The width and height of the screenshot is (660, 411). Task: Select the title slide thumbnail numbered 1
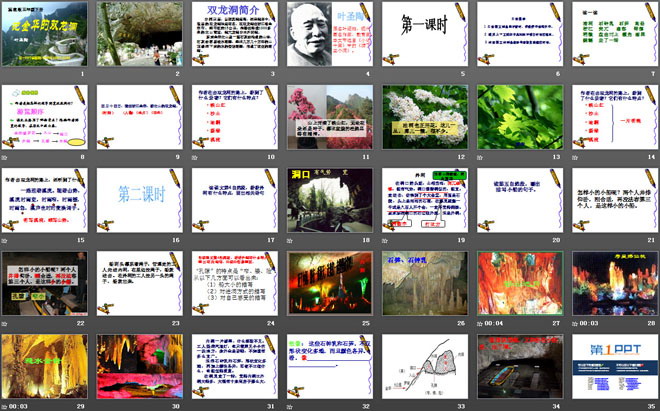click(x=46, y=34)
